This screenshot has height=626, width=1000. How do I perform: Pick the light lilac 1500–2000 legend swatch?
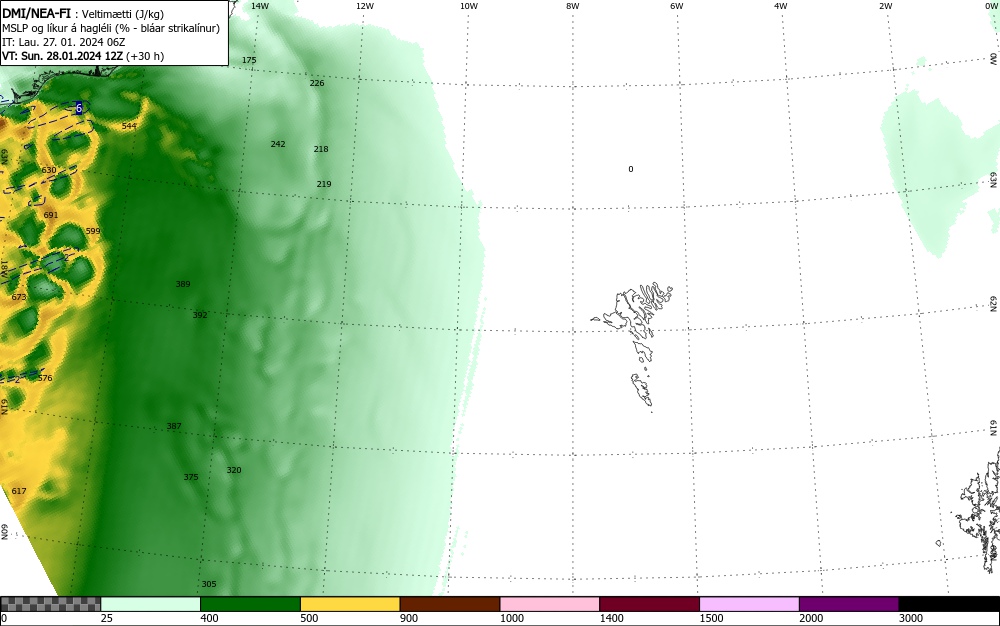[x=749, y=604]
